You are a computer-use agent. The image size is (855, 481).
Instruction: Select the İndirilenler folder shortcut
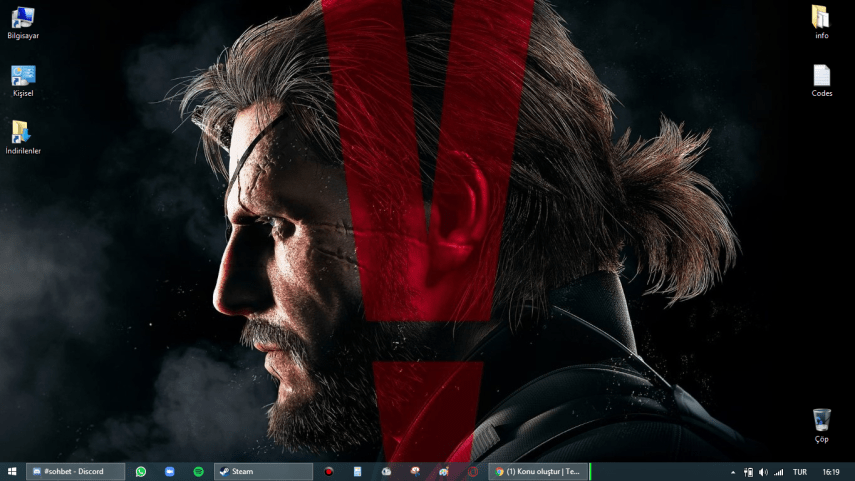tap(23, 137)
